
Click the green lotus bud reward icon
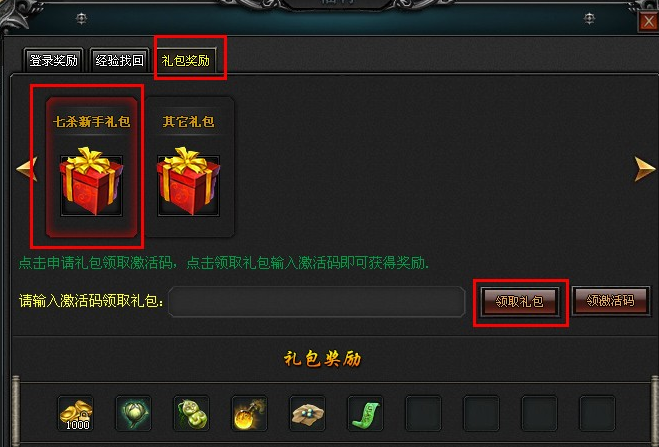tap(134, 413)
